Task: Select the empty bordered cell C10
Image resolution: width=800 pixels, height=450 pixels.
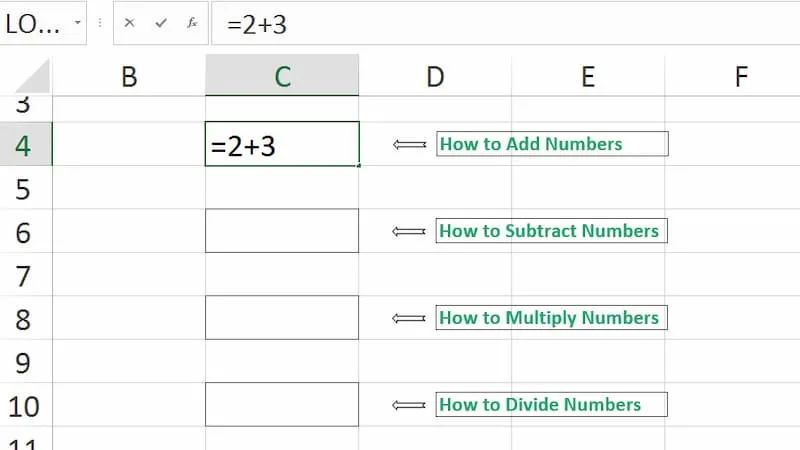Action: (x=282, y=404)
